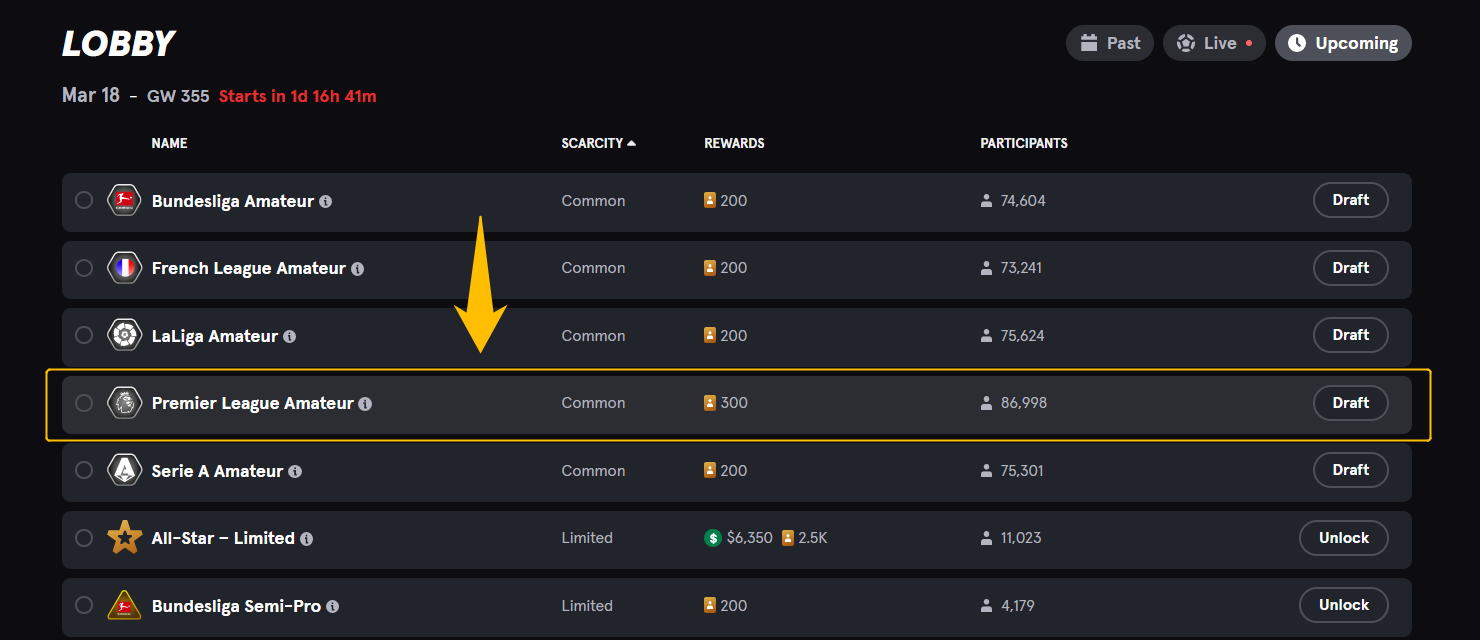Select the All-Star – Limited radio button
The height and width of the screenshot is (640, 1480).
pos(84,538)
